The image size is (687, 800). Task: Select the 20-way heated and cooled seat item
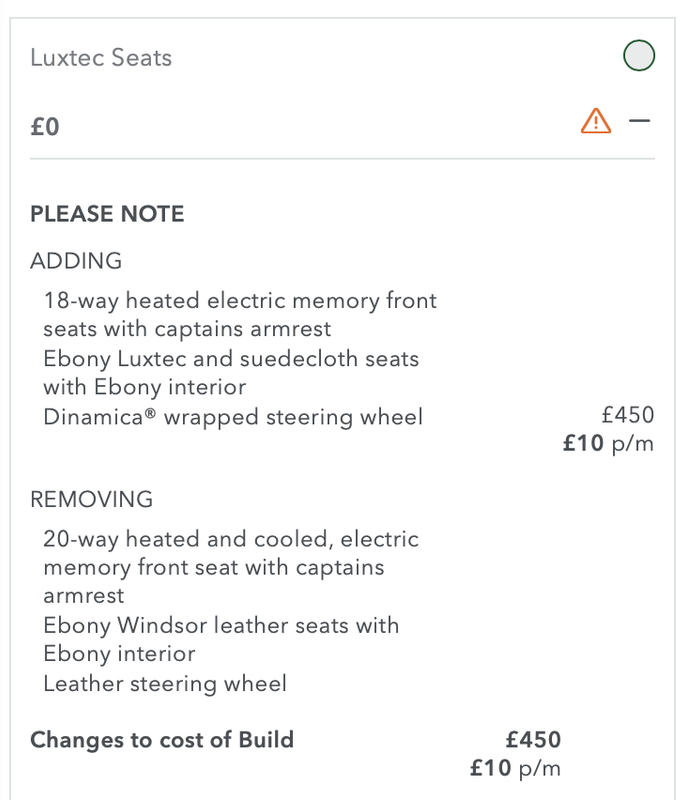[231, 567]
